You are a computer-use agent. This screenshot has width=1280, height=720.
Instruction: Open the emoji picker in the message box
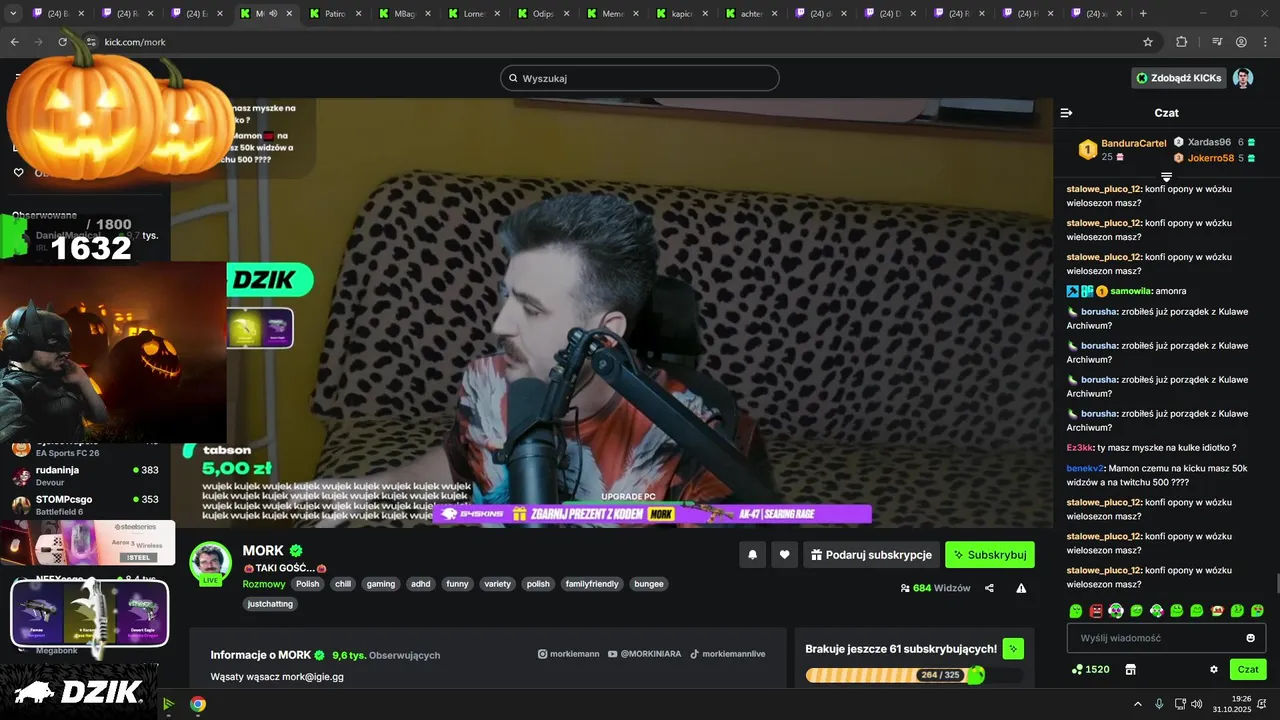pos(1251,638)
